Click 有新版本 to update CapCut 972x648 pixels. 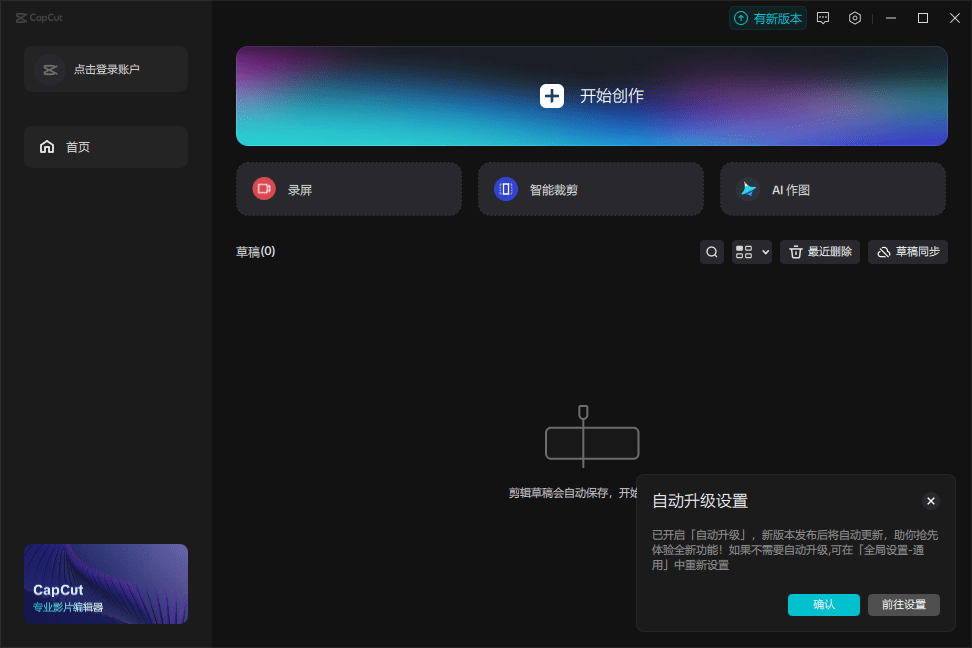768,18
